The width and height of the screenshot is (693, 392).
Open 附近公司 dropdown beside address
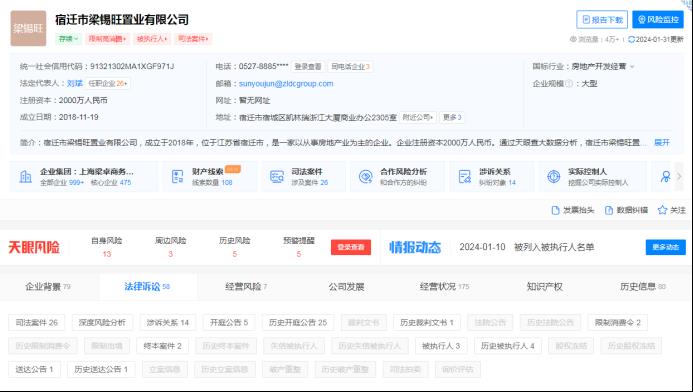tap(418, 118)
